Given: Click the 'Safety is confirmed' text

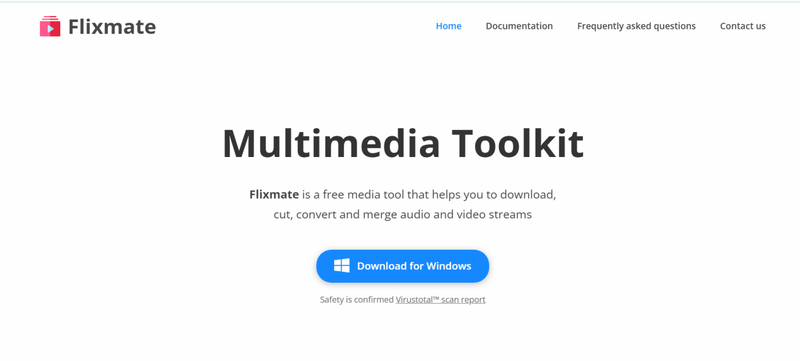Looking at the screenshot, I should [357, 300].
